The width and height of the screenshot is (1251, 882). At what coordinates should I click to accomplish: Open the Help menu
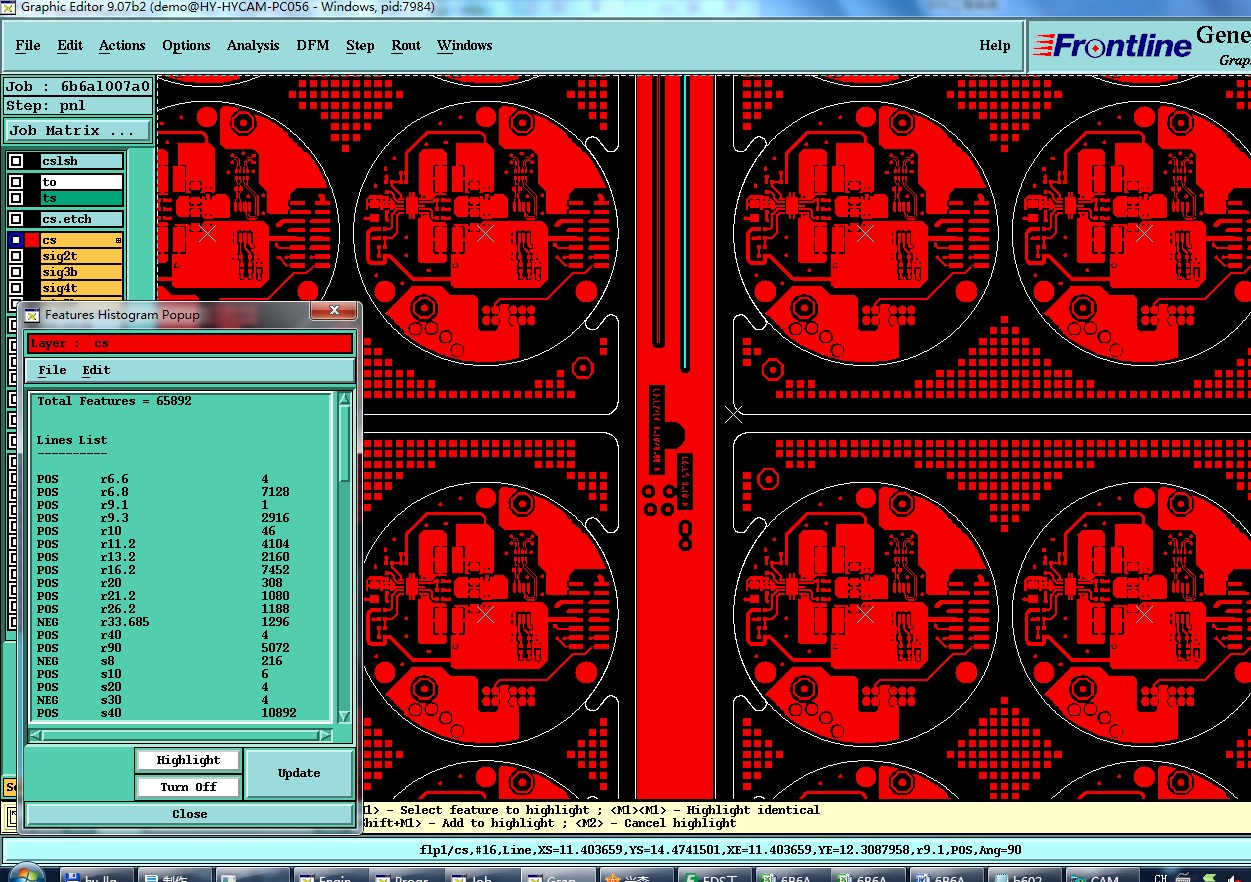pos(994,45)
